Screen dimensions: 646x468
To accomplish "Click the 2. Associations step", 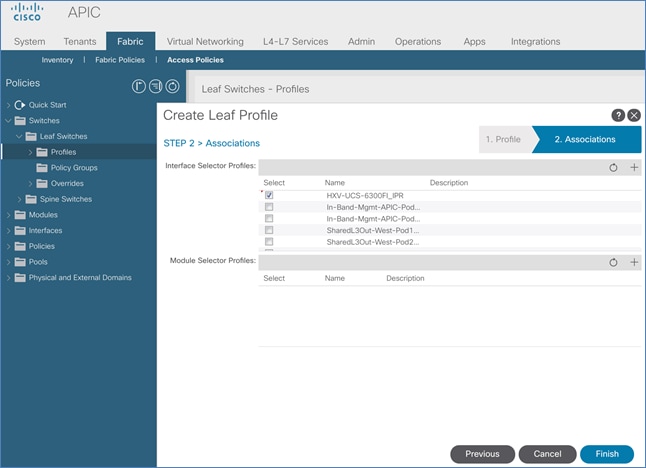I will 585,140.
